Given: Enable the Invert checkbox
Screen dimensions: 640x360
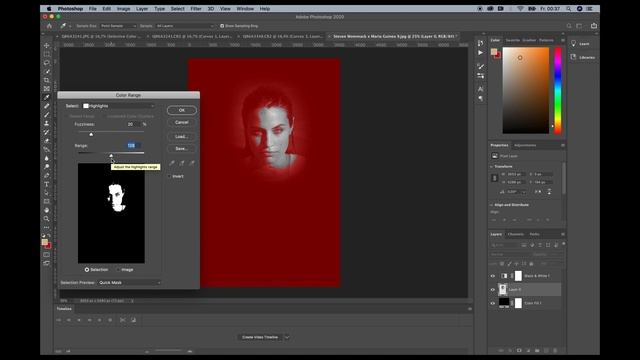Looking at the screenshot, I should coord(169,176).
